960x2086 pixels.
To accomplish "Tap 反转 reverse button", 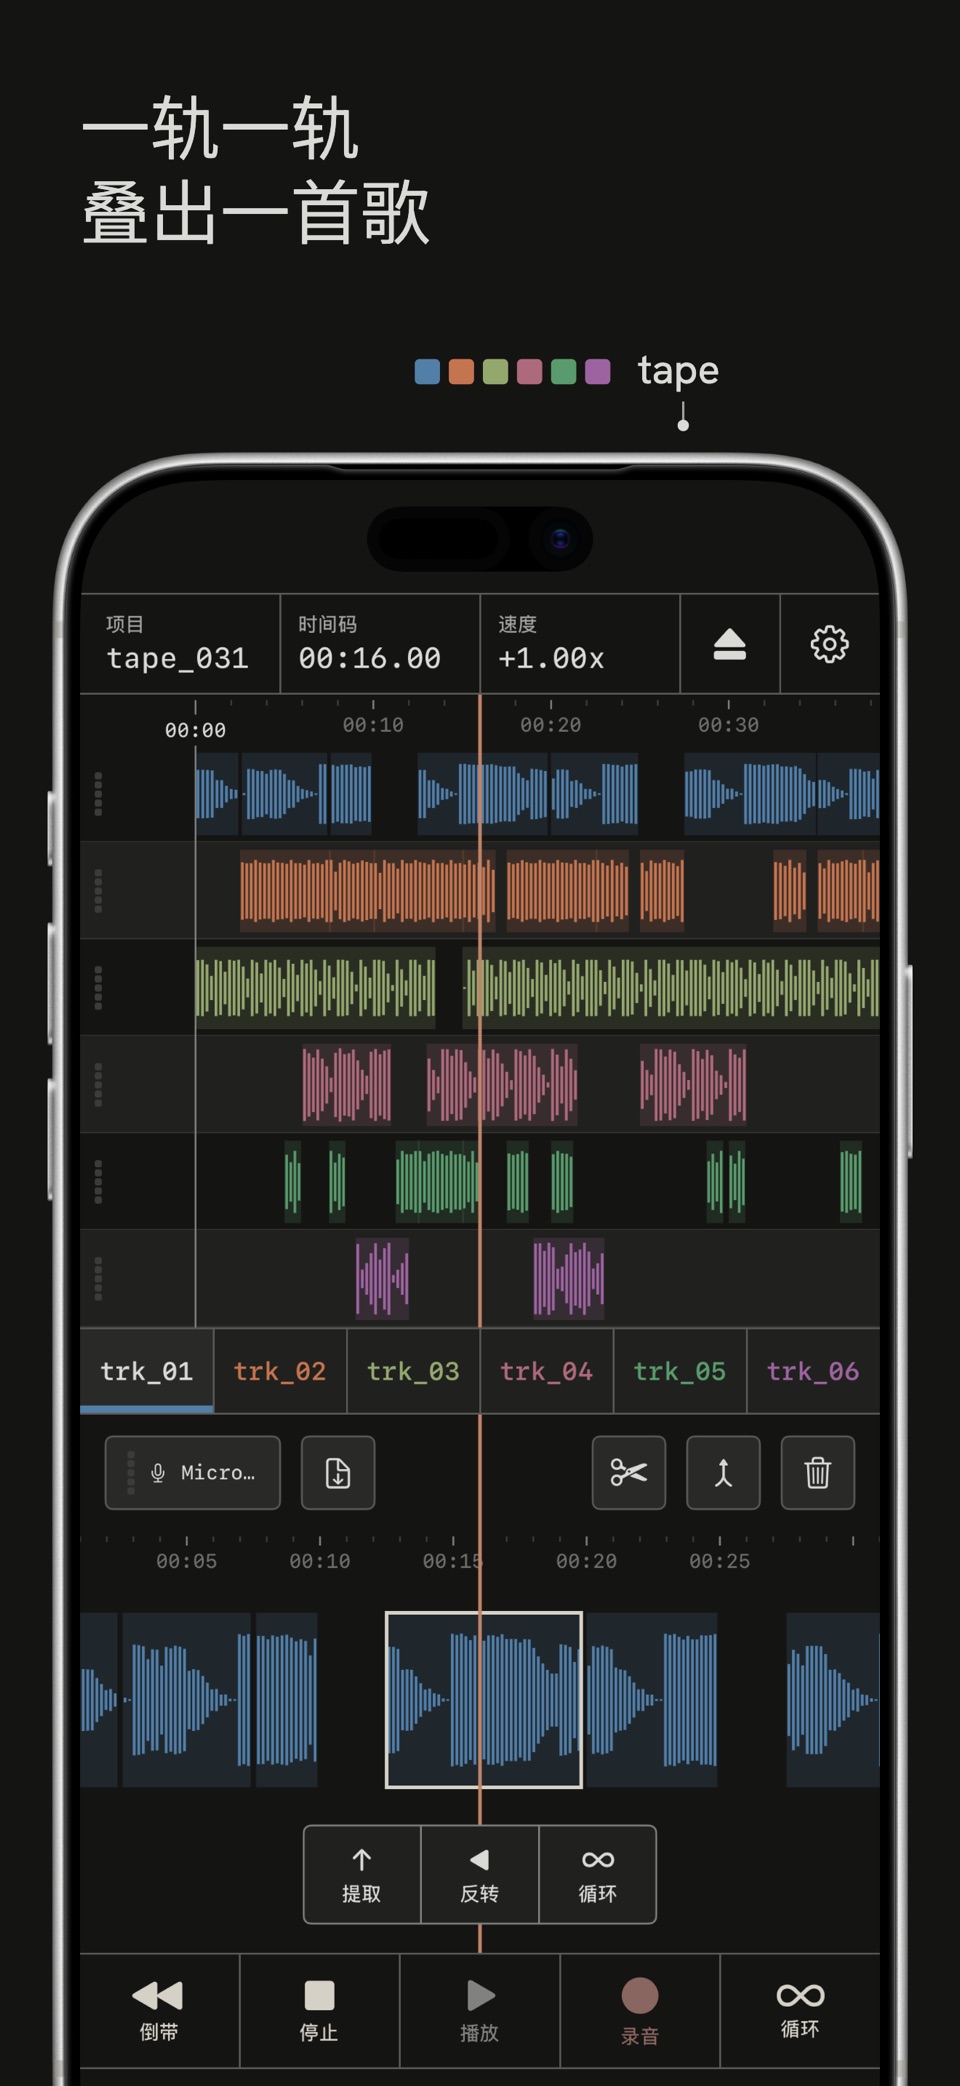I will point(480,1874).
